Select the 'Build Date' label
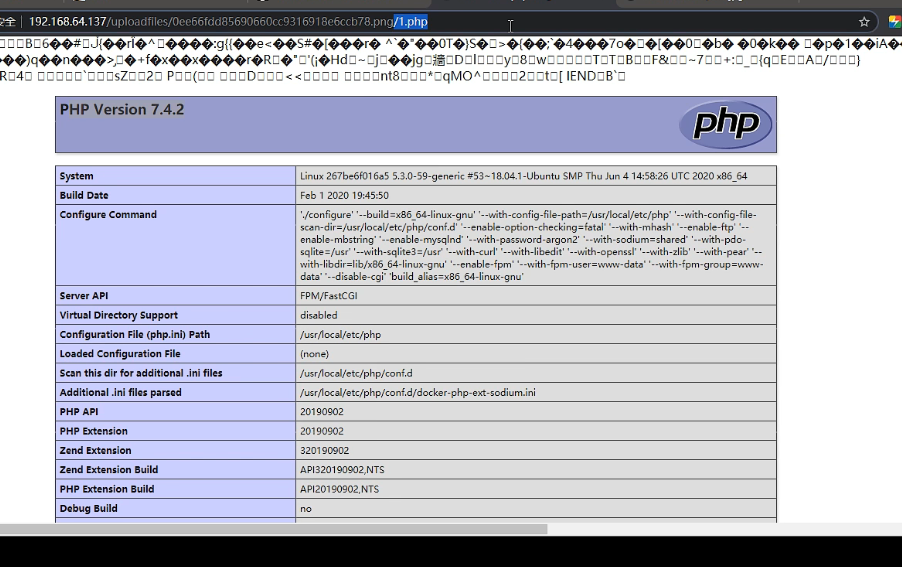This screenshot has width=902, height=567. (84, 196)
